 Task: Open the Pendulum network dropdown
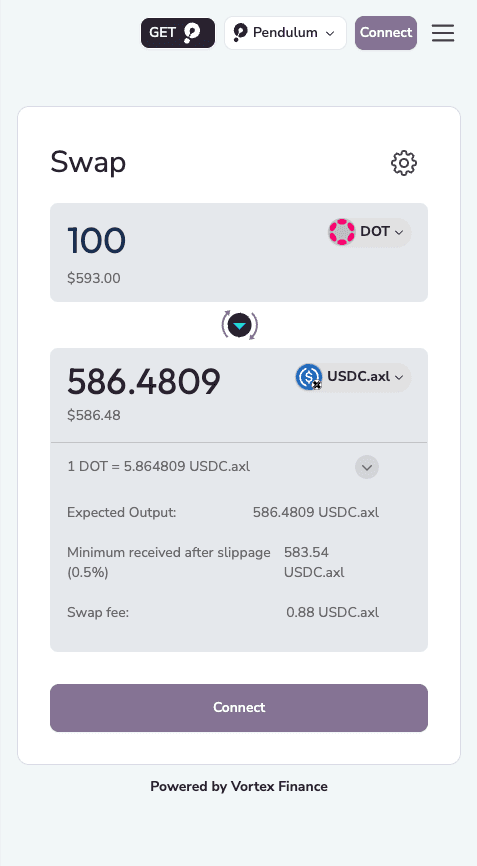tap(285, 33)
